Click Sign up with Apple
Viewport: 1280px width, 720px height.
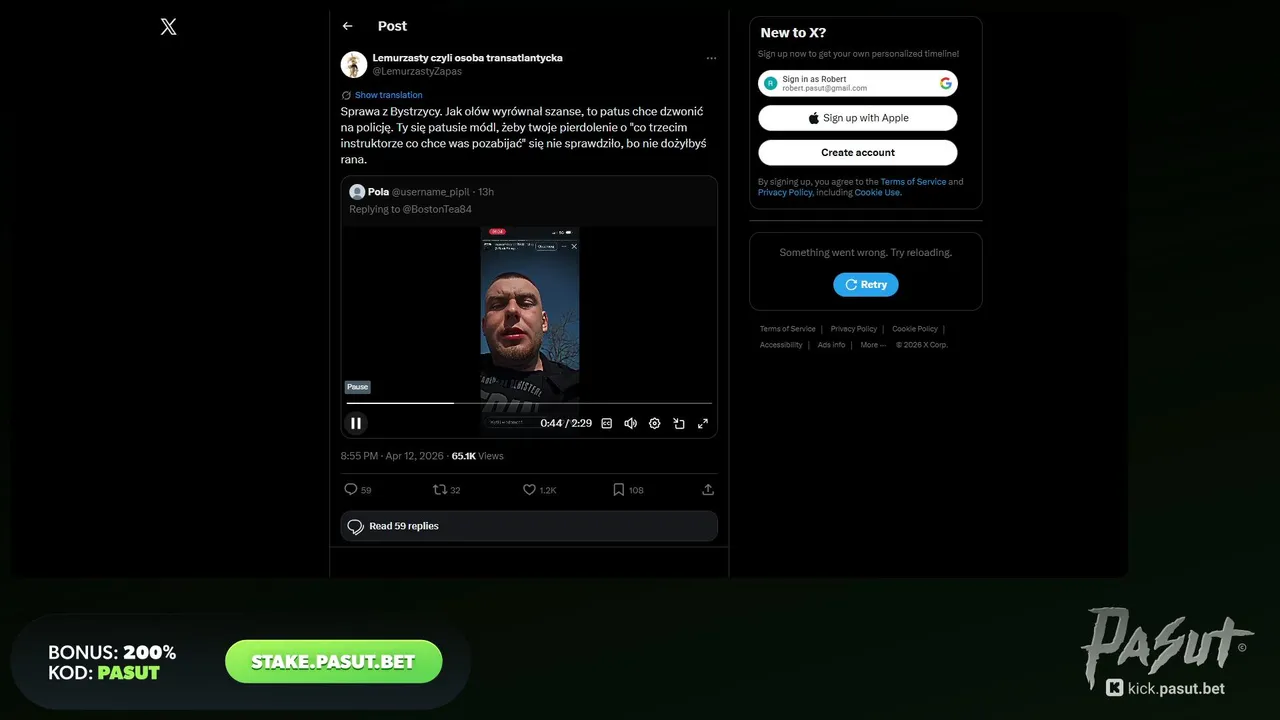click(x=858, y=118)
